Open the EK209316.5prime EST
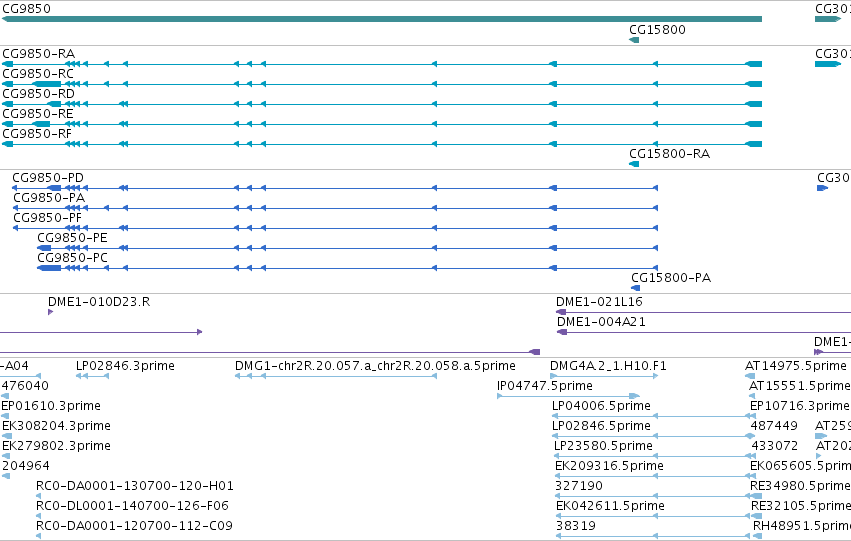The image size is (851, 541). click(609, 467)
